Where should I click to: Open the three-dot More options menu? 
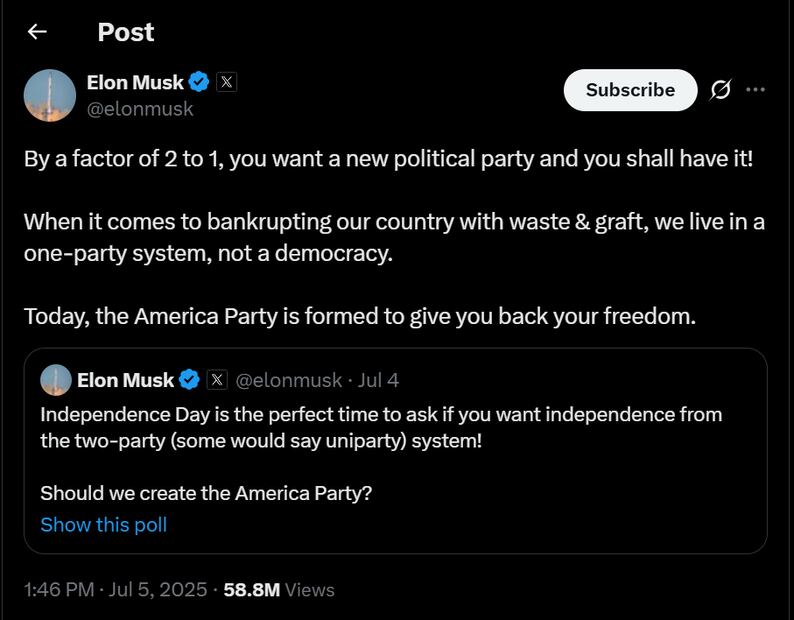[x=755, y=90]
